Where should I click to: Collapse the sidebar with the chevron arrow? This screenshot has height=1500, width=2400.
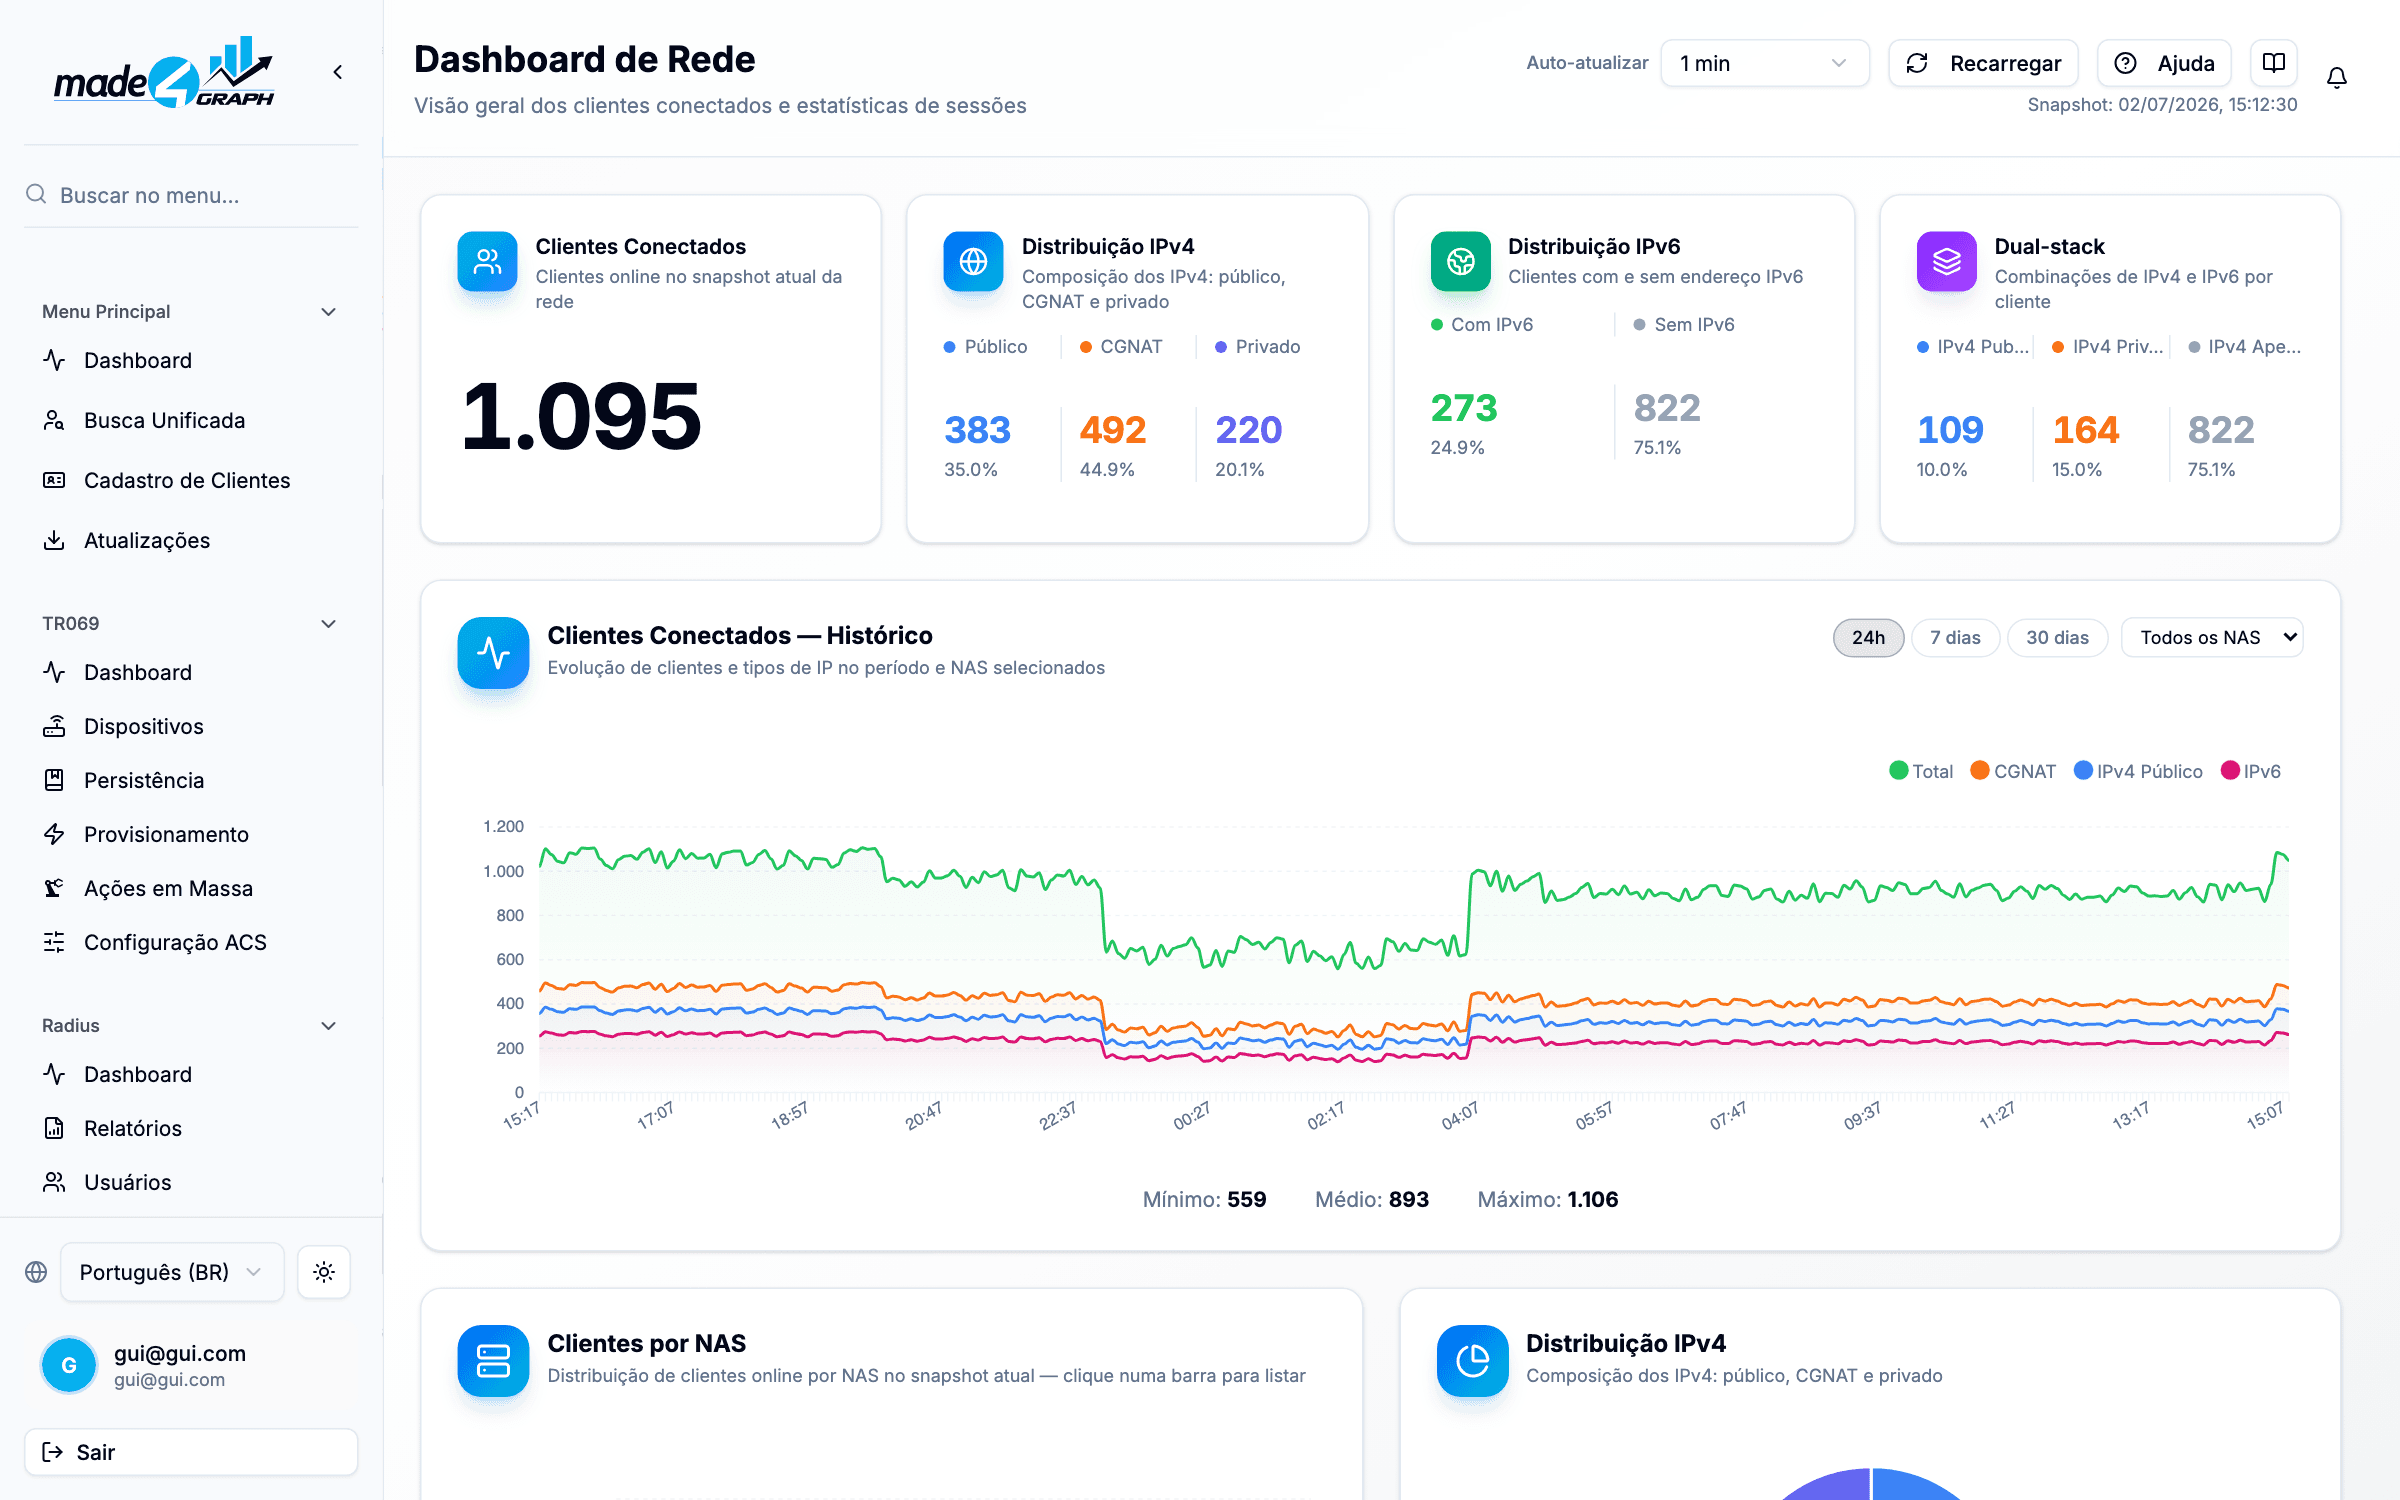click(x=338, y=72)
